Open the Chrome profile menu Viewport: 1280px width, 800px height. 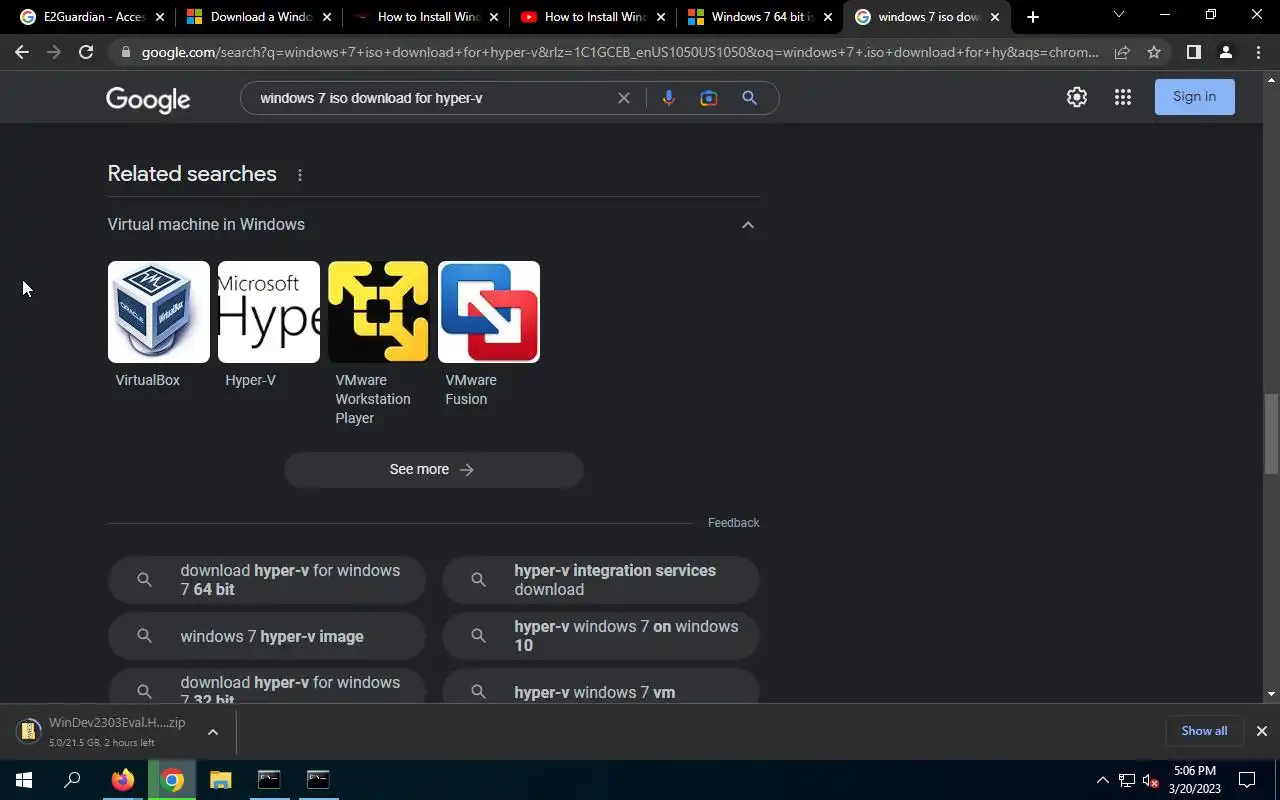(1225, 52)
